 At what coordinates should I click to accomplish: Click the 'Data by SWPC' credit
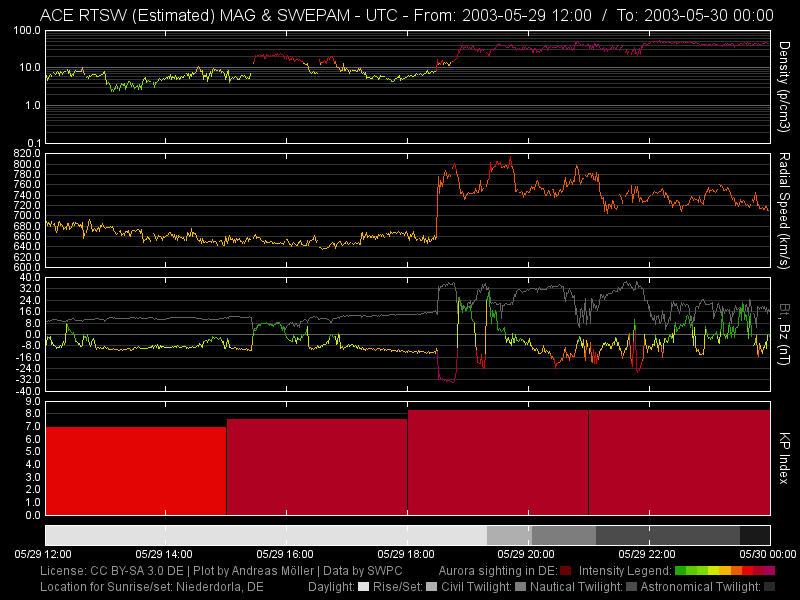pos(363,571)
